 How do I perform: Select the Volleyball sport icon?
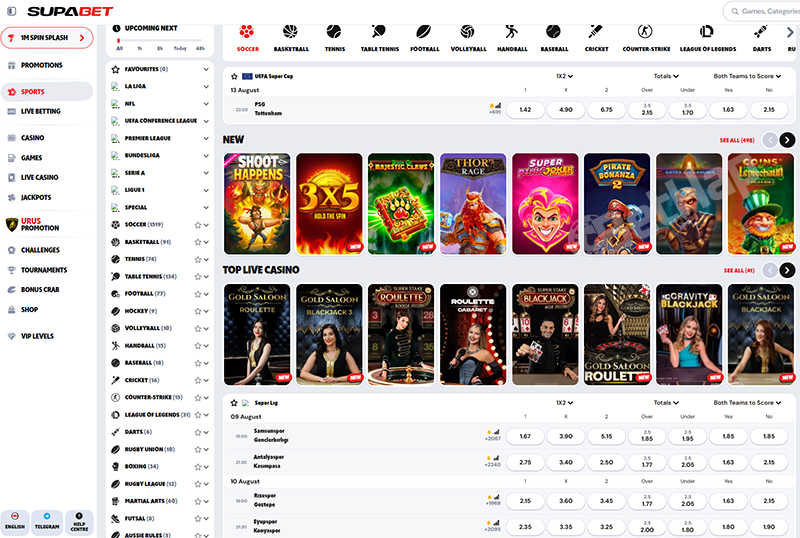468,32
